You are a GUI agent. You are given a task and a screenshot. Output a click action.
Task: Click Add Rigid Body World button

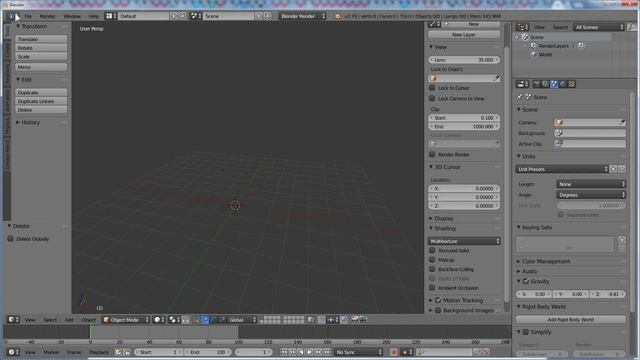point(571,320)
